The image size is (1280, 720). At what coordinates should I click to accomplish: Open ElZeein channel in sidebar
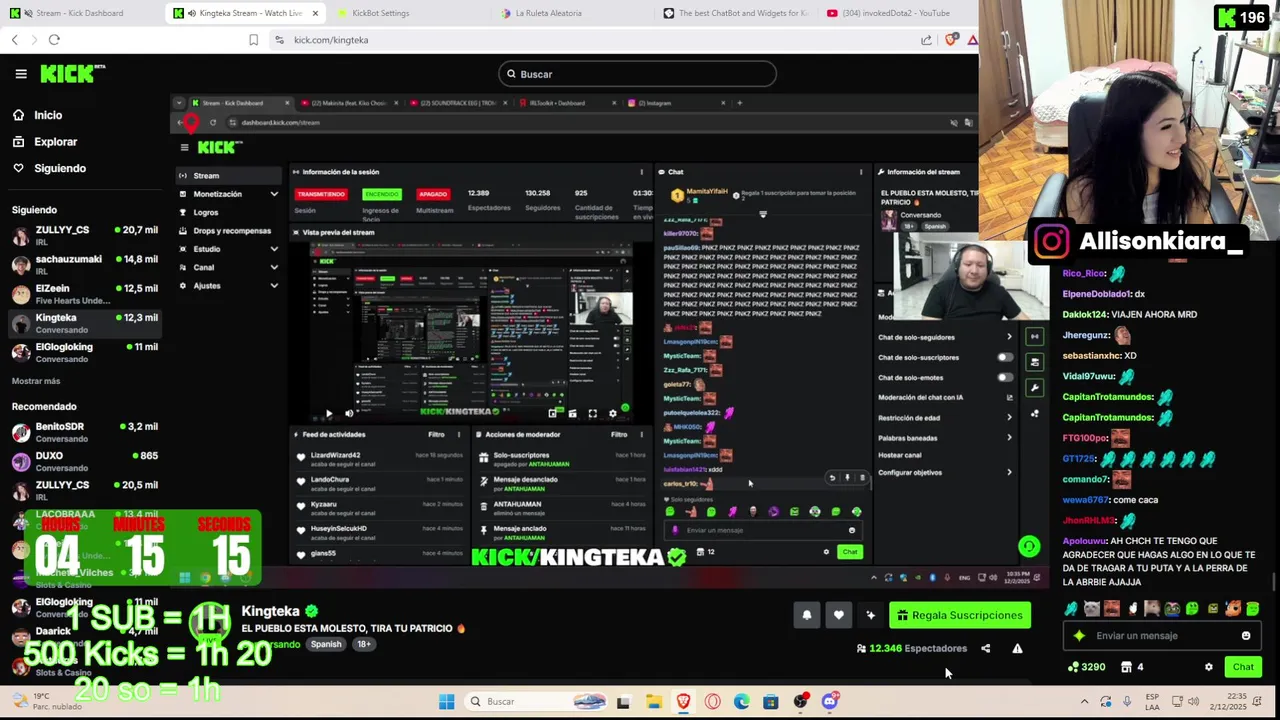[84, 294]
